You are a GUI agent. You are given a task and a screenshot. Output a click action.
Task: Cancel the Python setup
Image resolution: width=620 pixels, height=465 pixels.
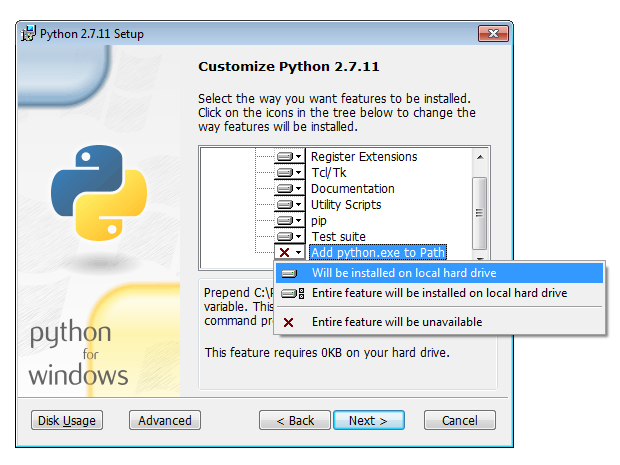[459, 420]
